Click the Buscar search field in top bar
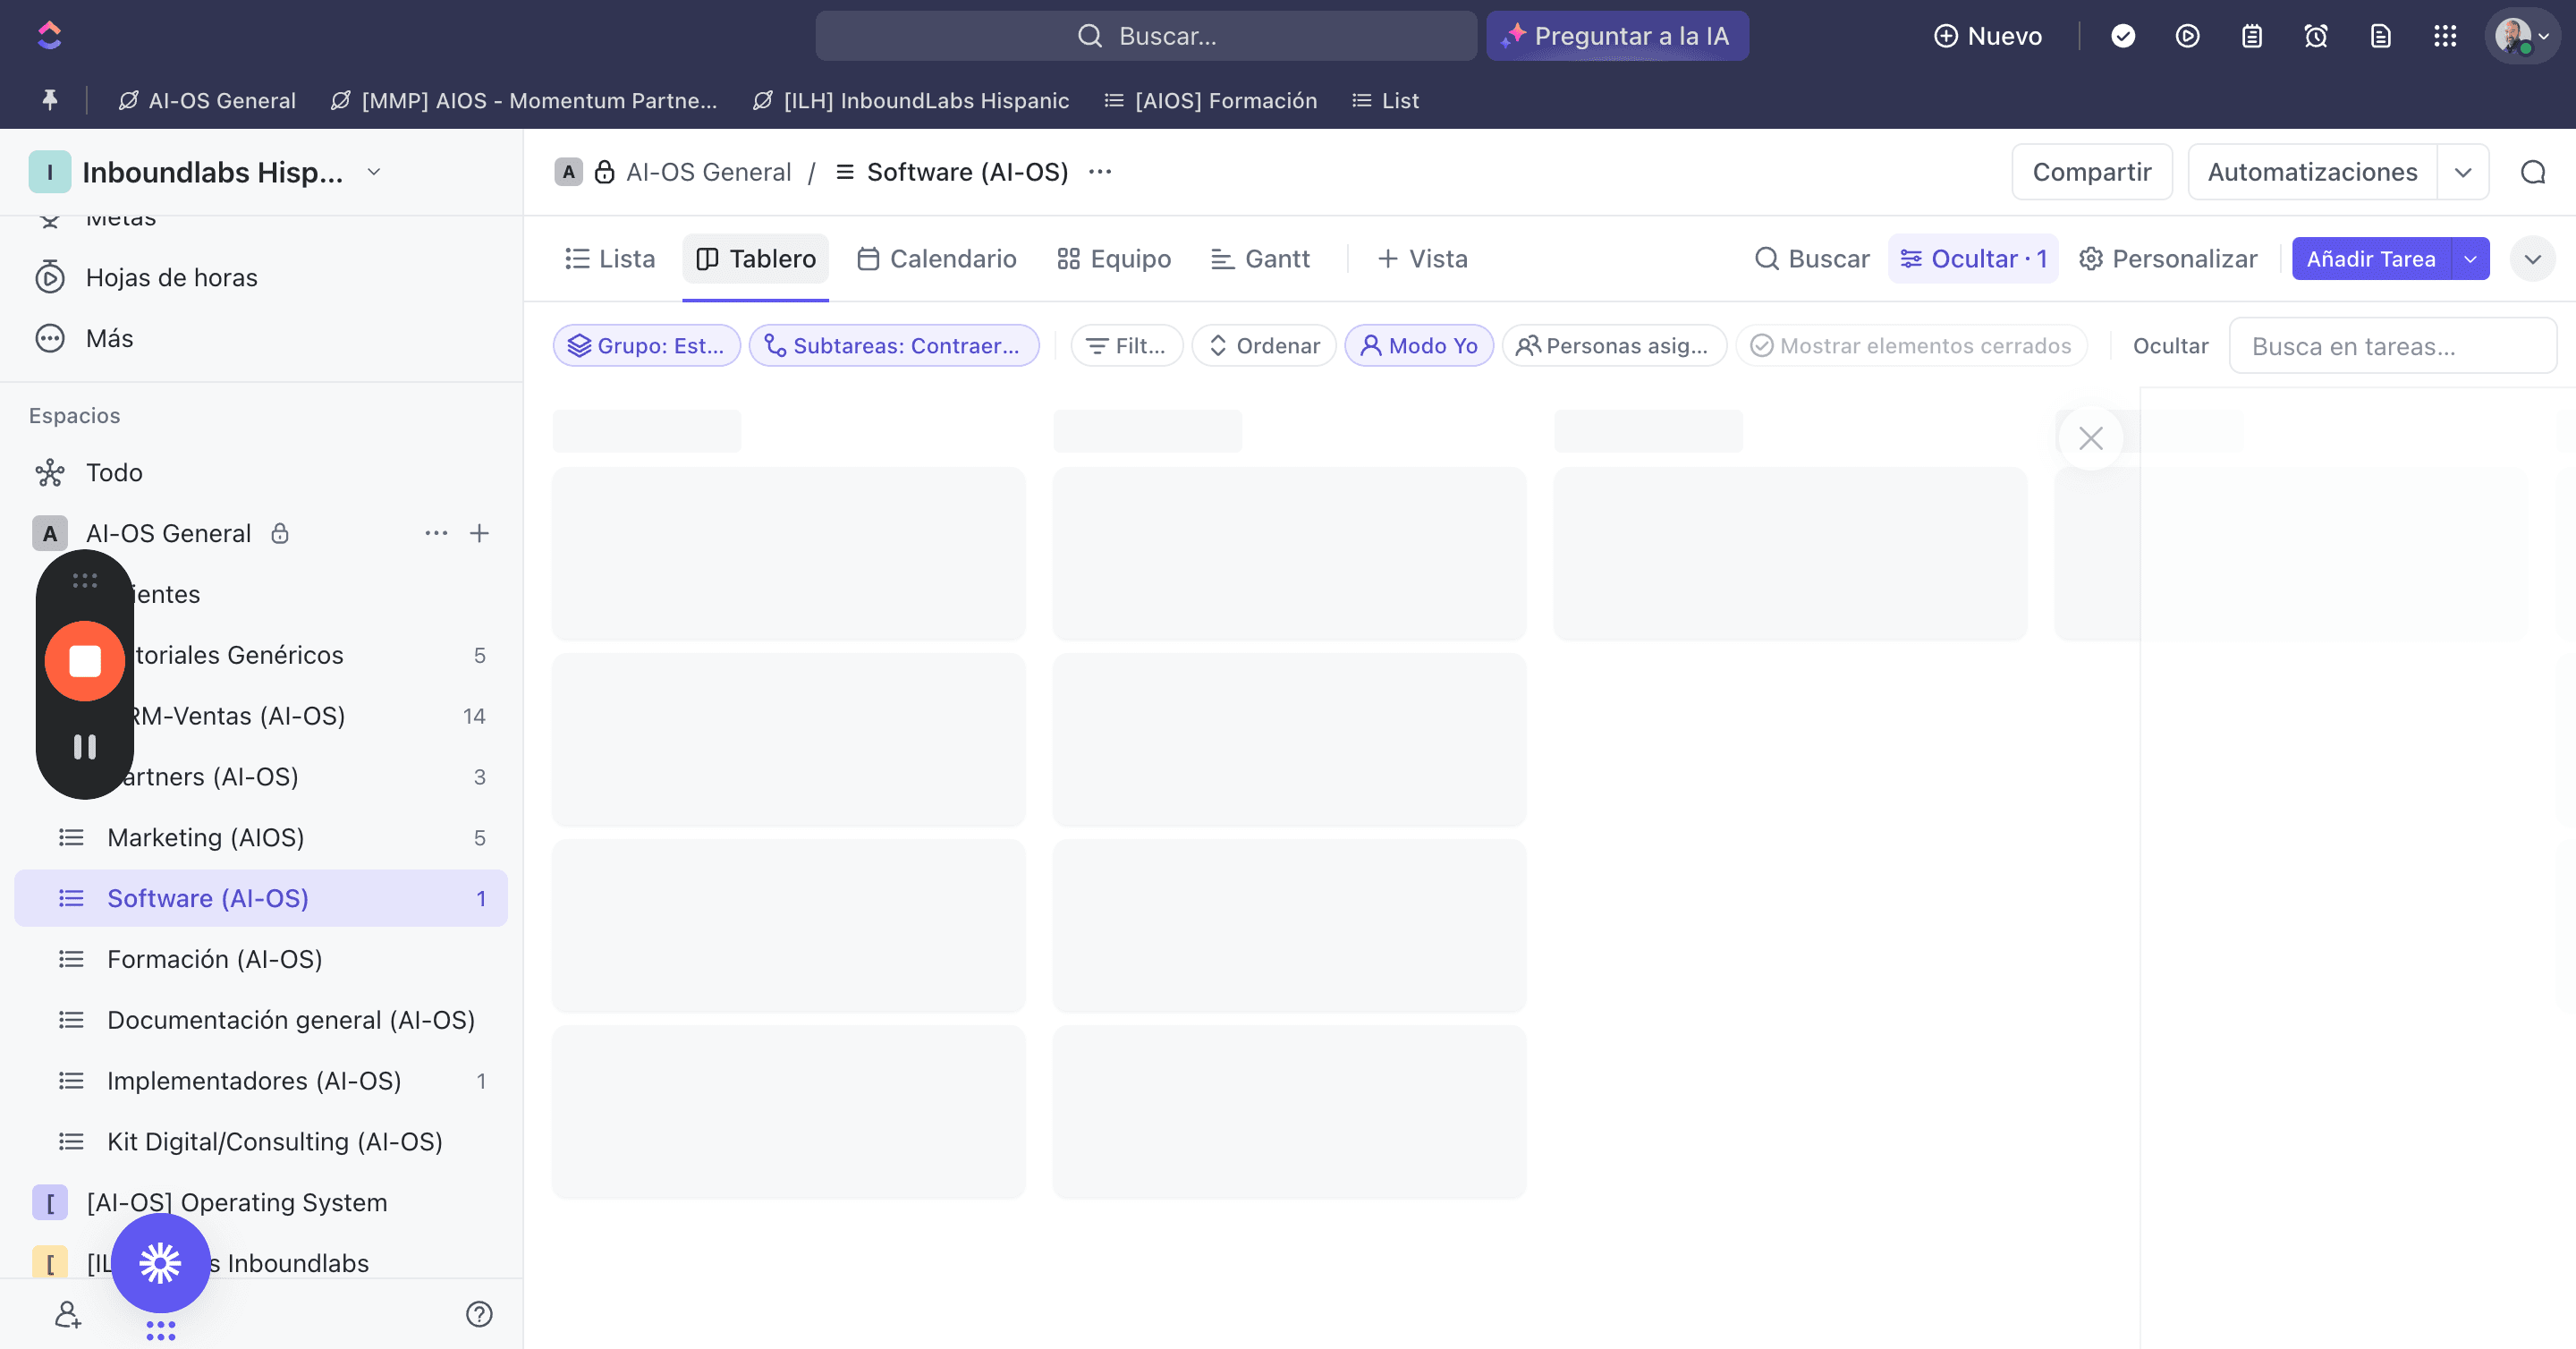Viewport: 2576px width, 1349px height. tap(1146, 36)
